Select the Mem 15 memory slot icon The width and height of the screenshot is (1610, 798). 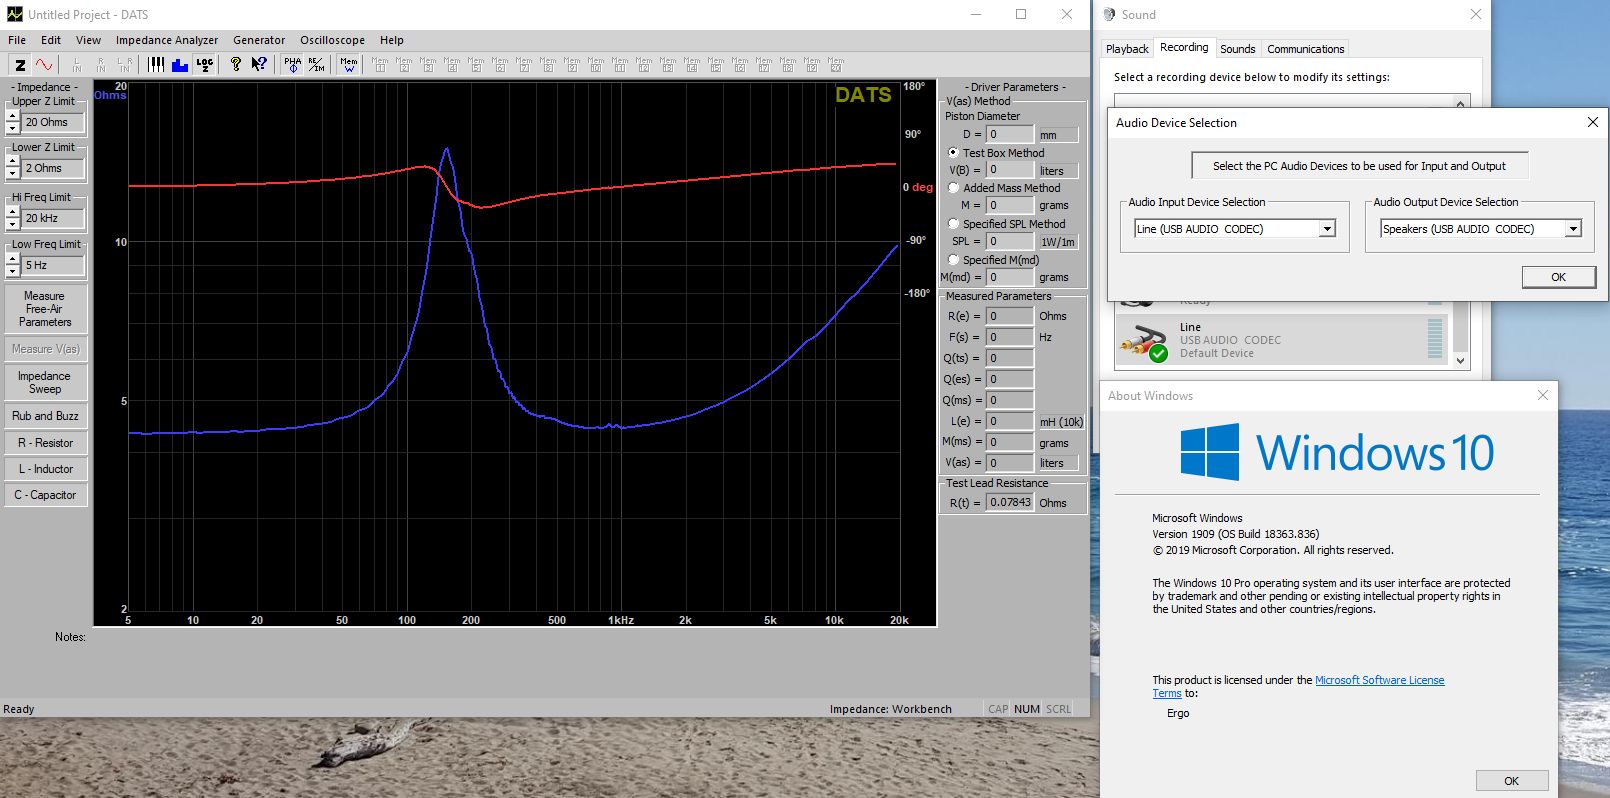click(716, 65)
